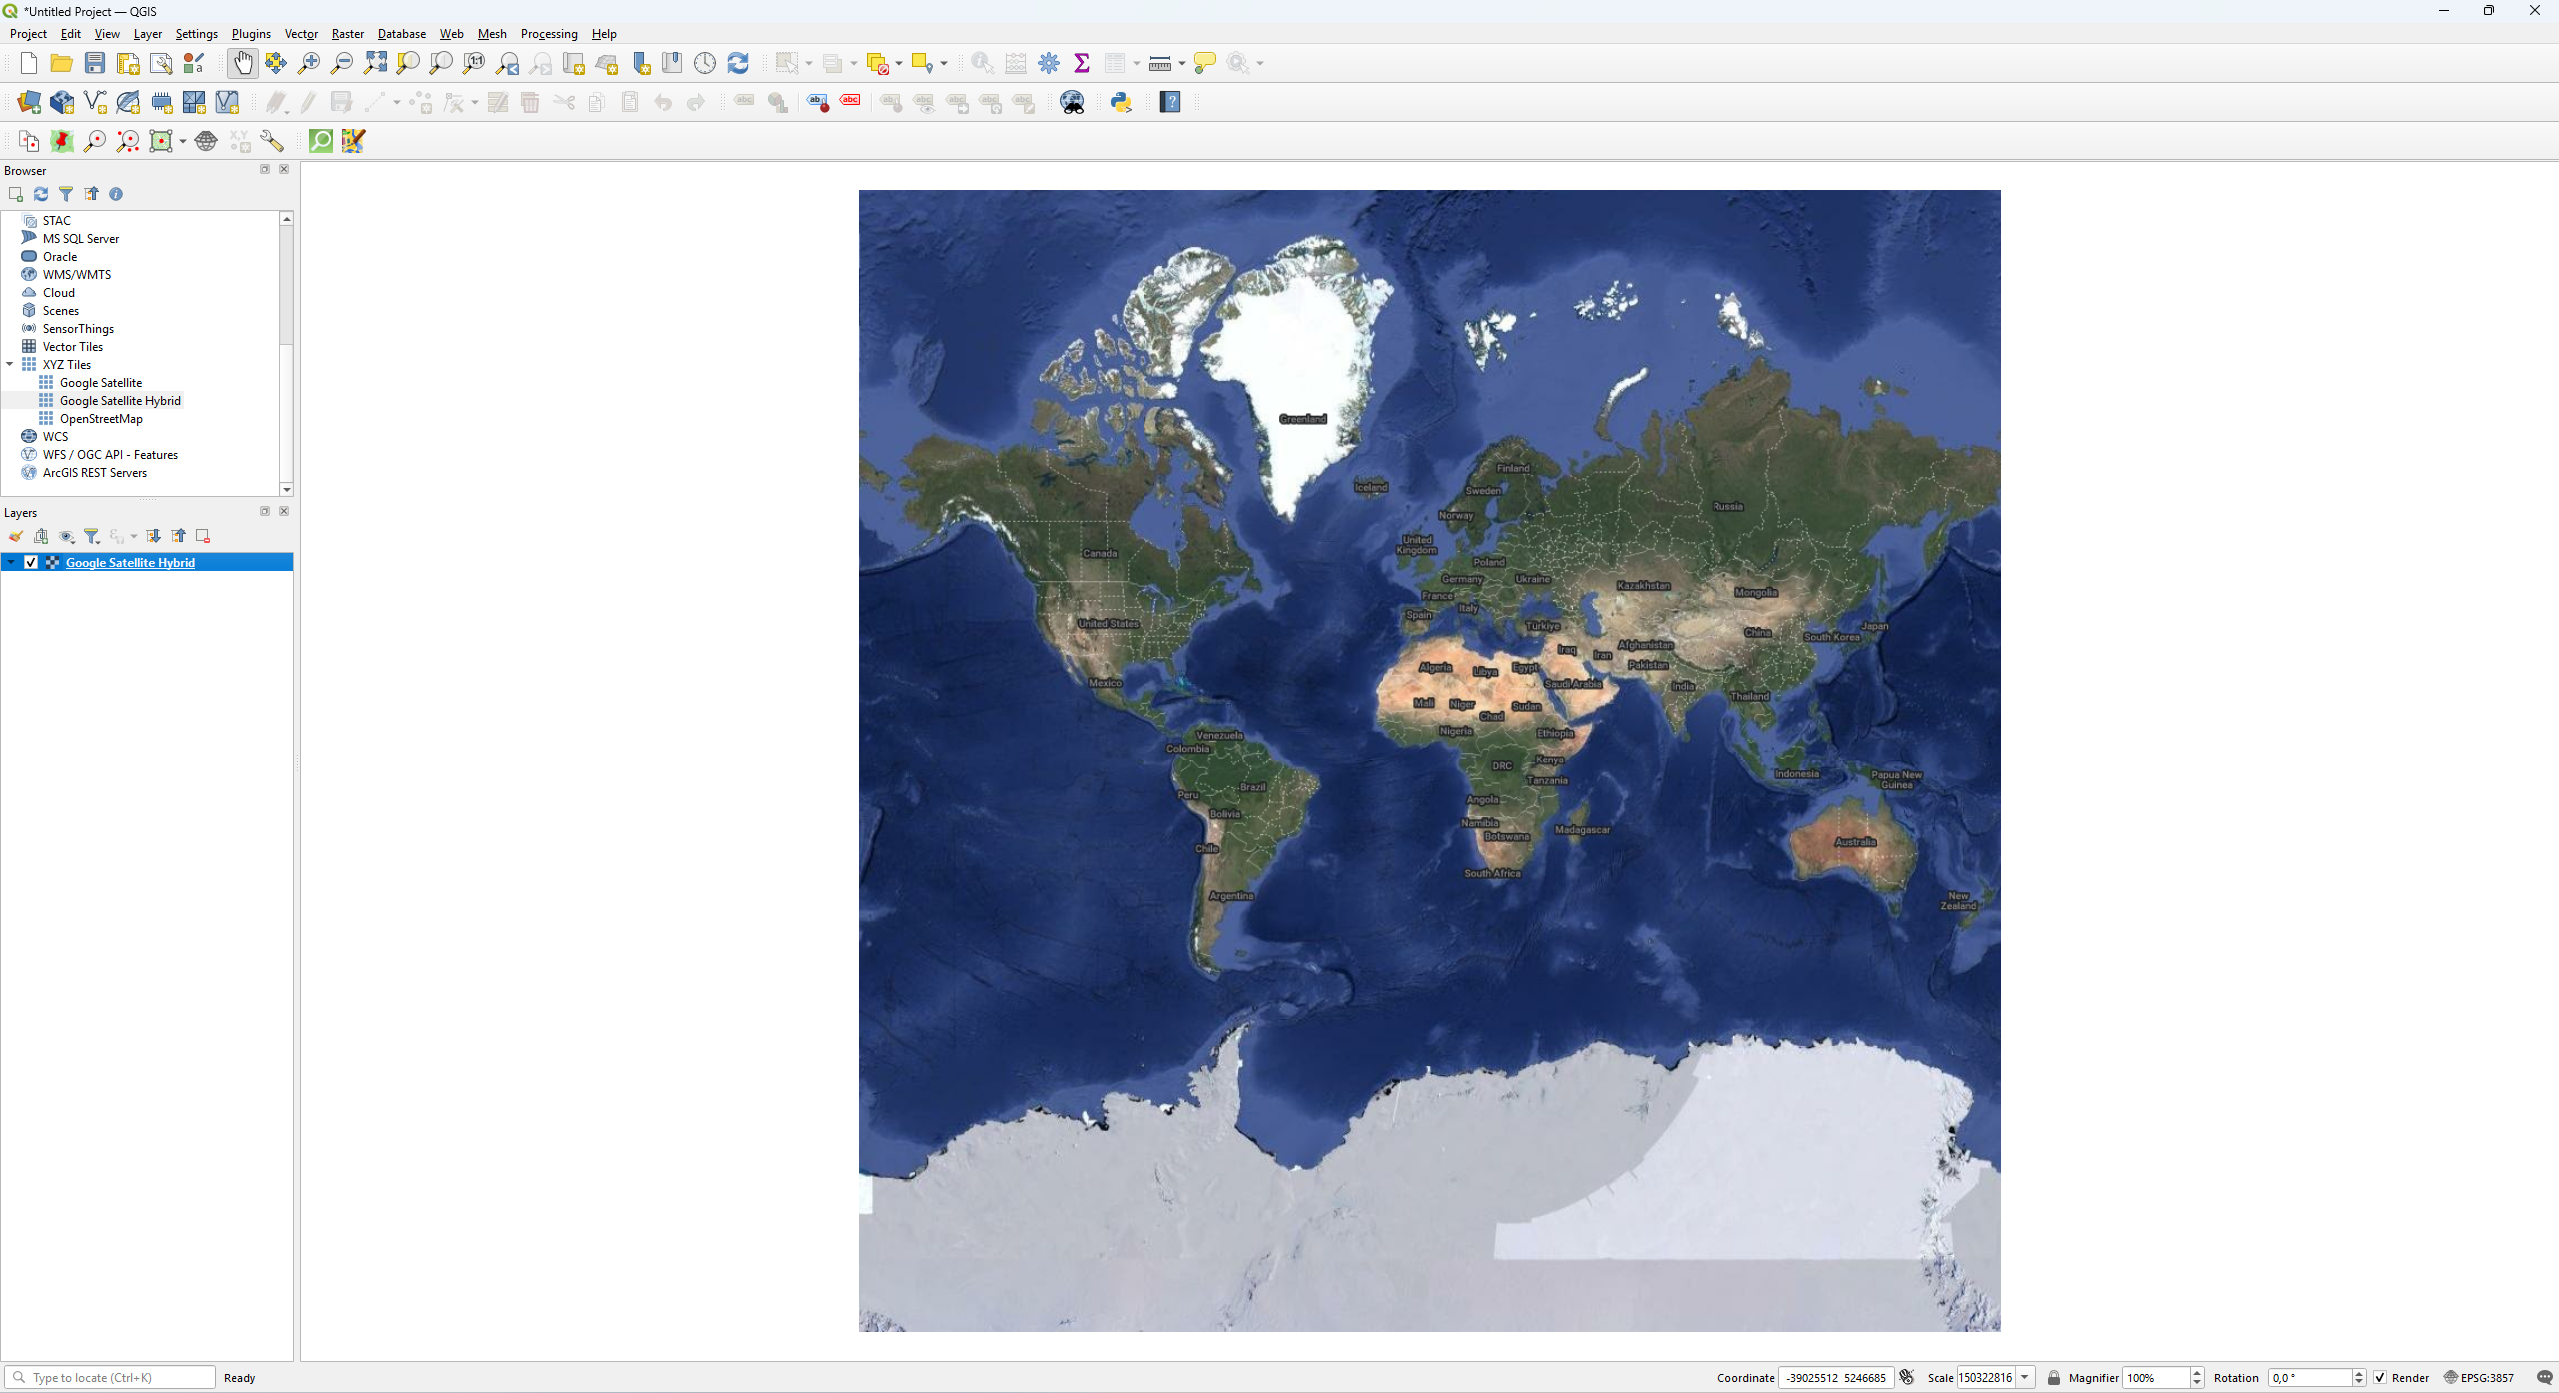The width and height of the screenshot is (2559, 1393).
Task: Save the project using the floppy disk icon
Action: (x=94, y=63)
